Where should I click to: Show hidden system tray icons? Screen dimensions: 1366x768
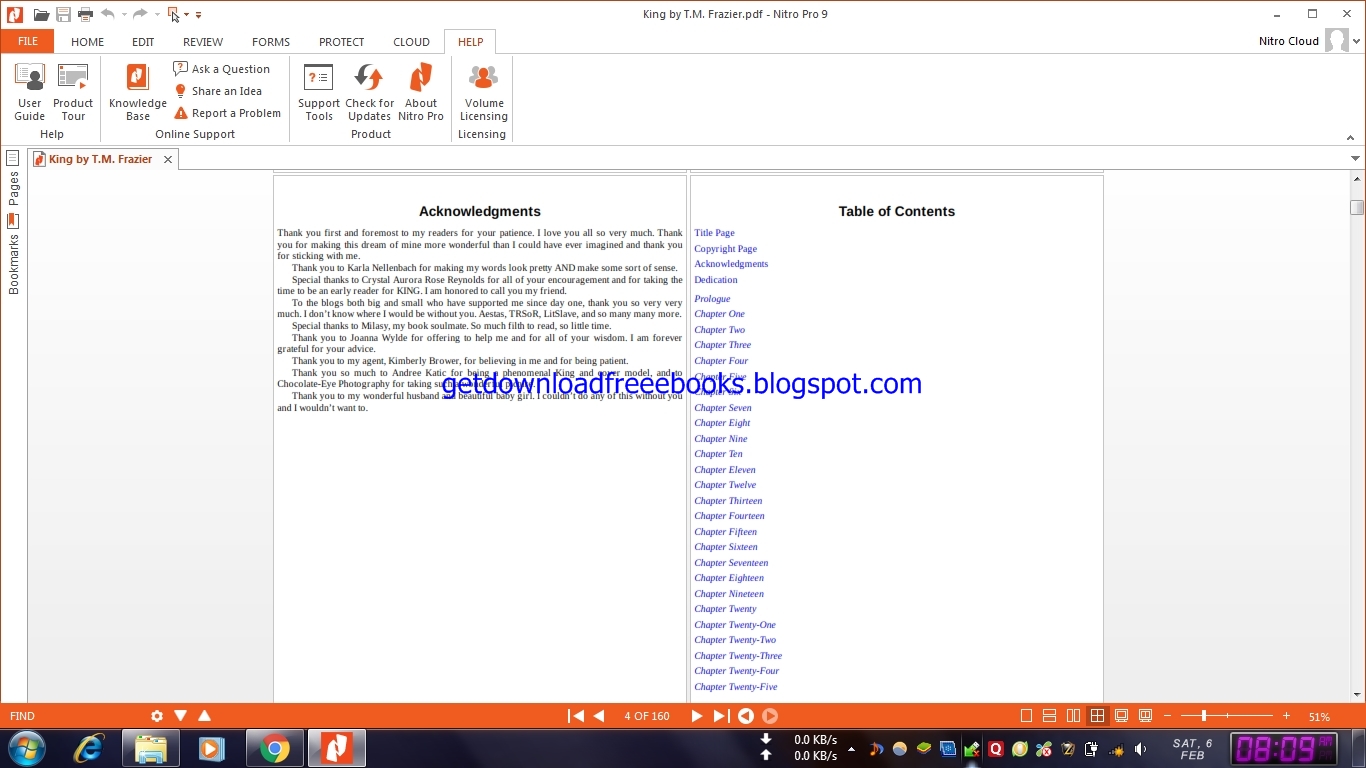click(851, 748)
